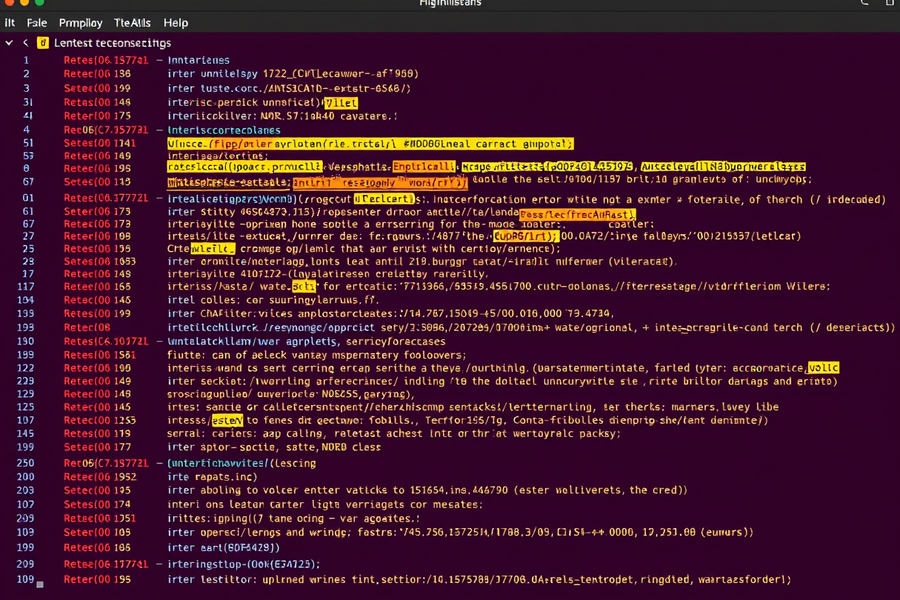Go back using the left arrow icon
The width and height of the screenshot is (900, 600).
pos(26,43)
